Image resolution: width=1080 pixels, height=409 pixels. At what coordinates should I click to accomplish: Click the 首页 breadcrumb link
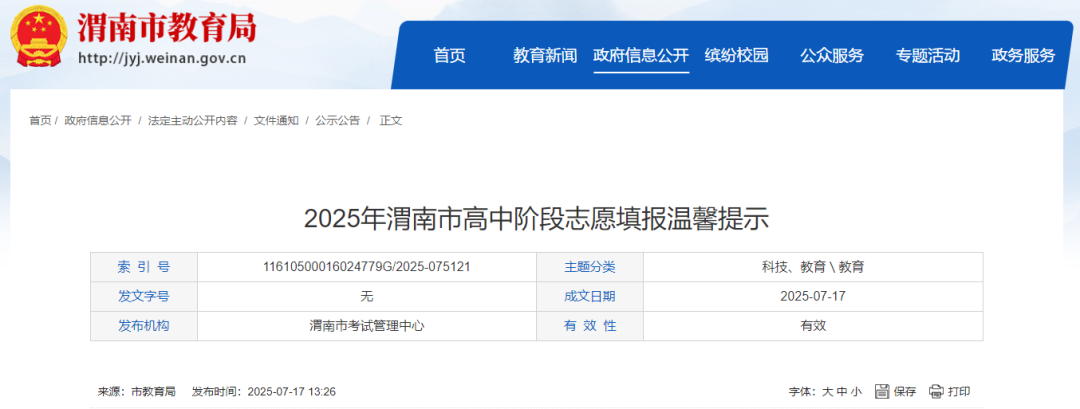[40, 120]
